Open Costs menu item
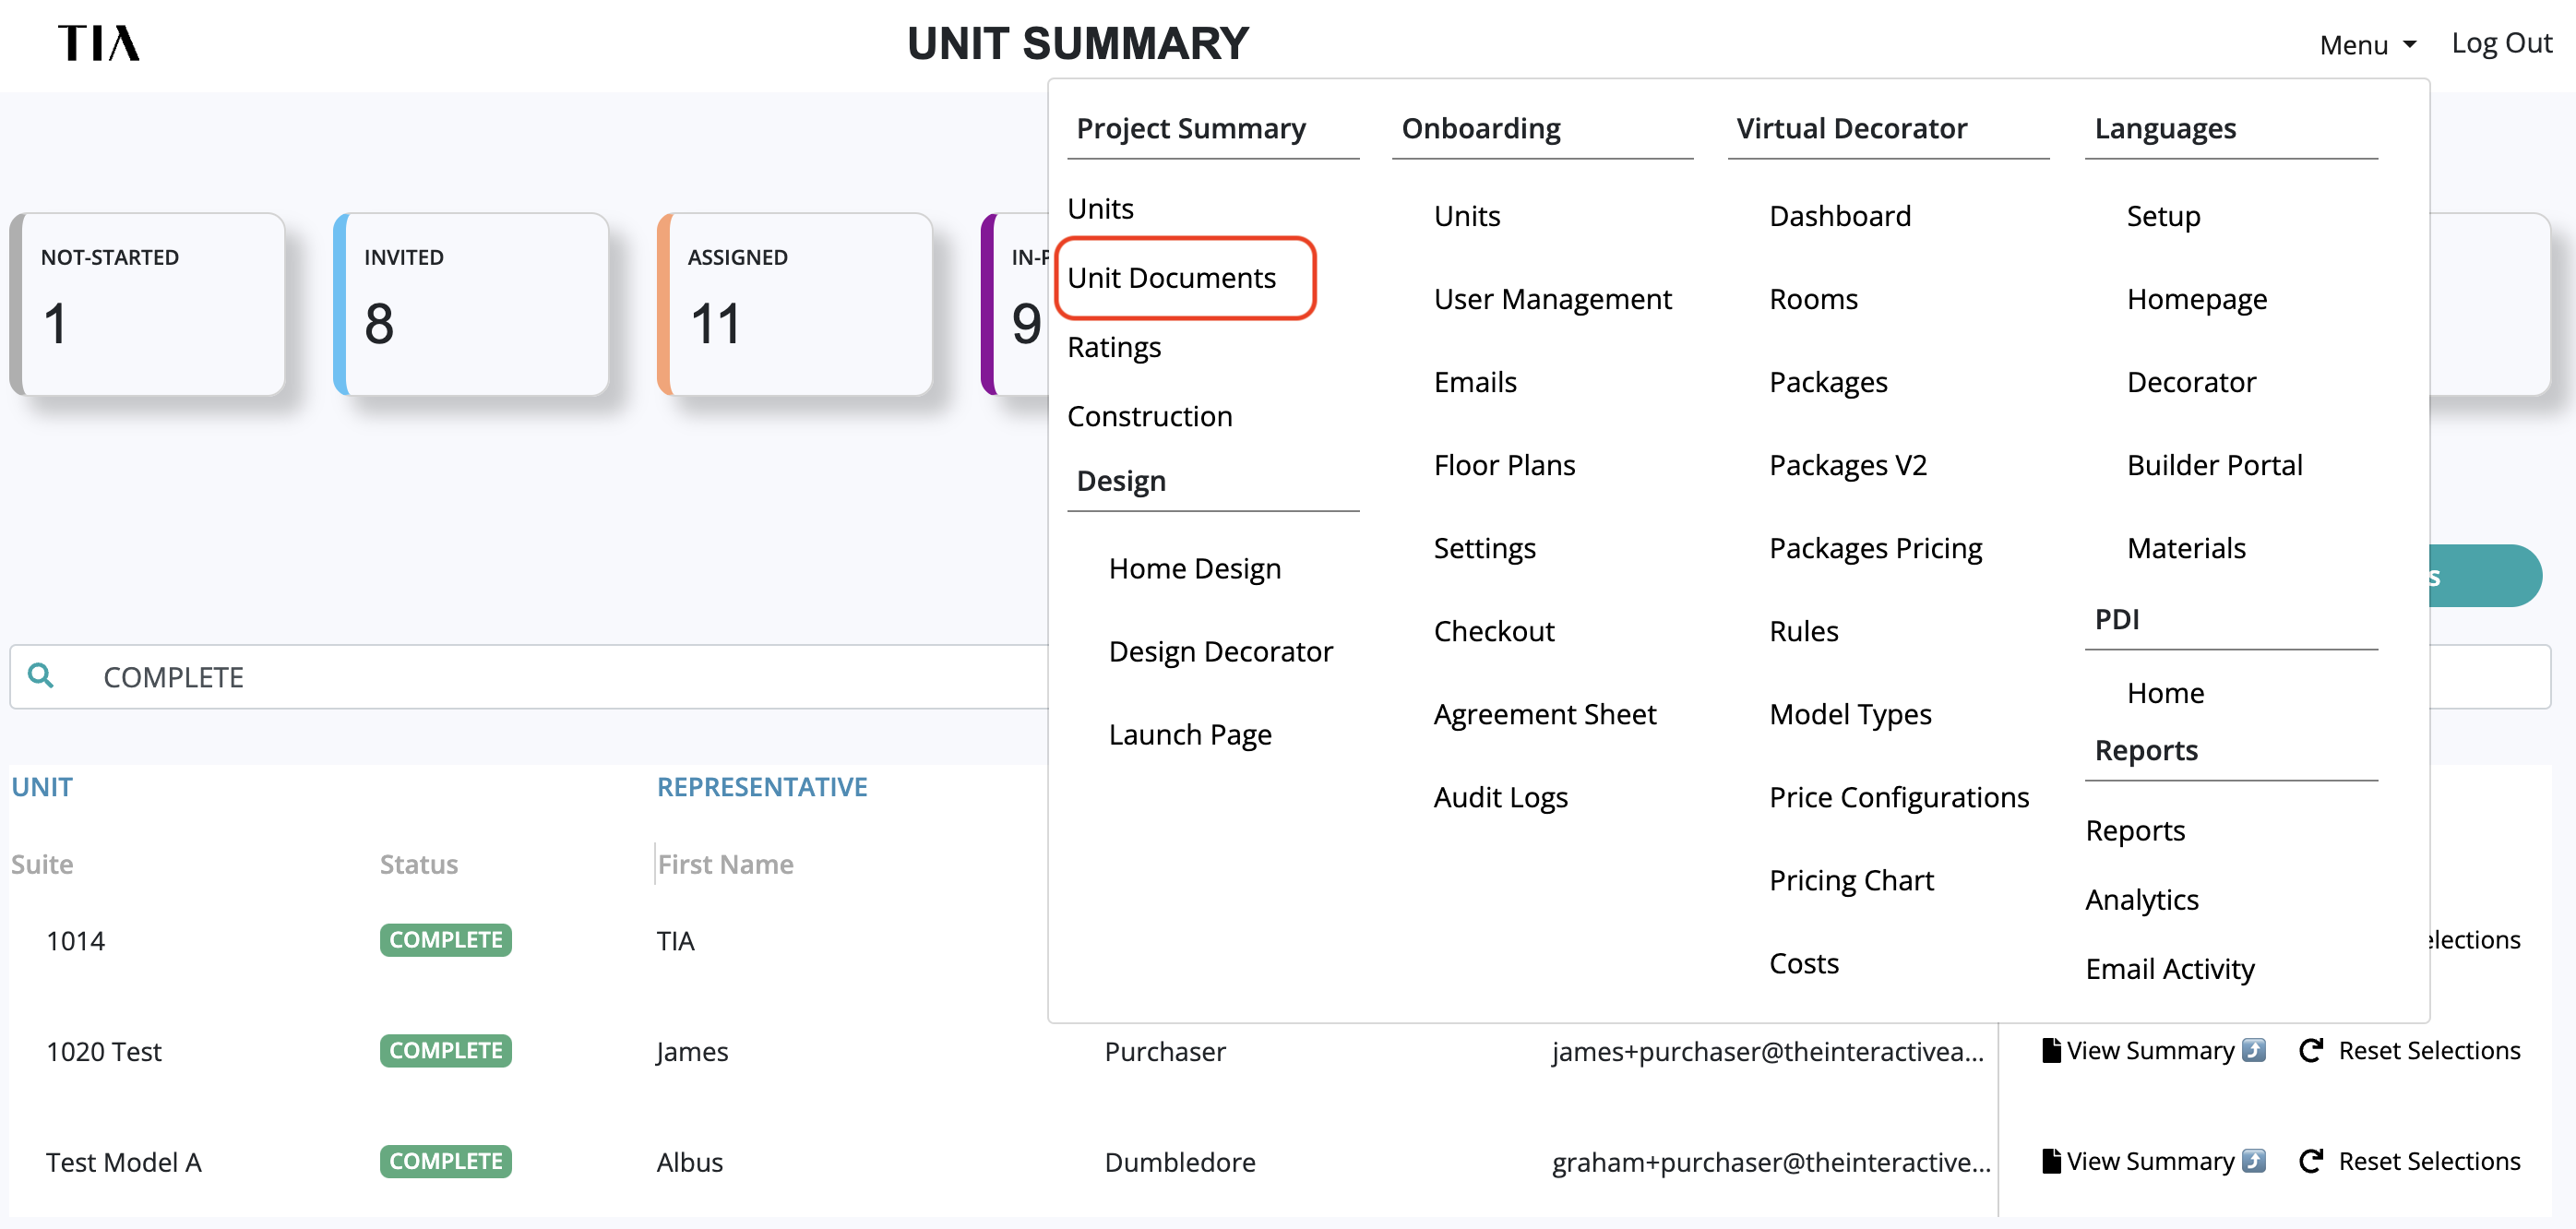Viewport: 2576px width, 1229px height. click(1804, 963)
